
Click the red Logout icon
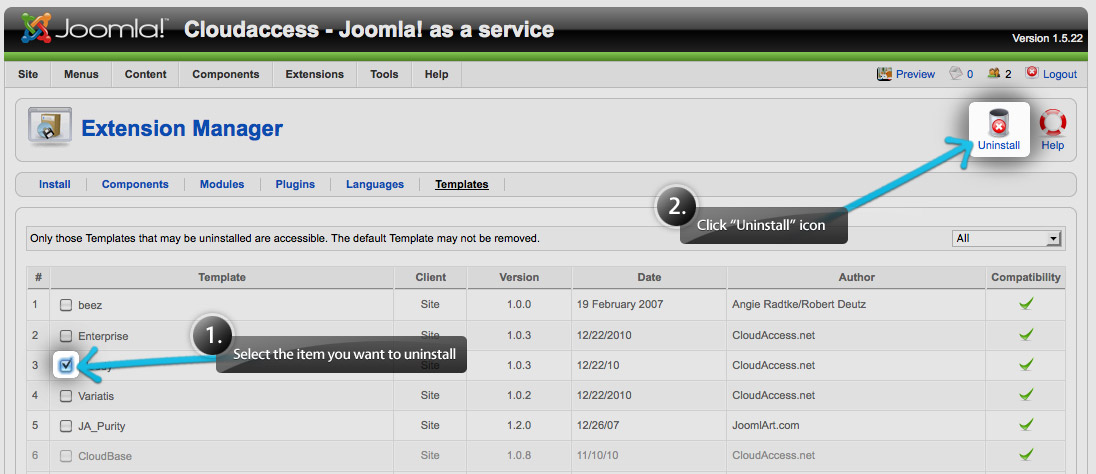[1032, 73]
